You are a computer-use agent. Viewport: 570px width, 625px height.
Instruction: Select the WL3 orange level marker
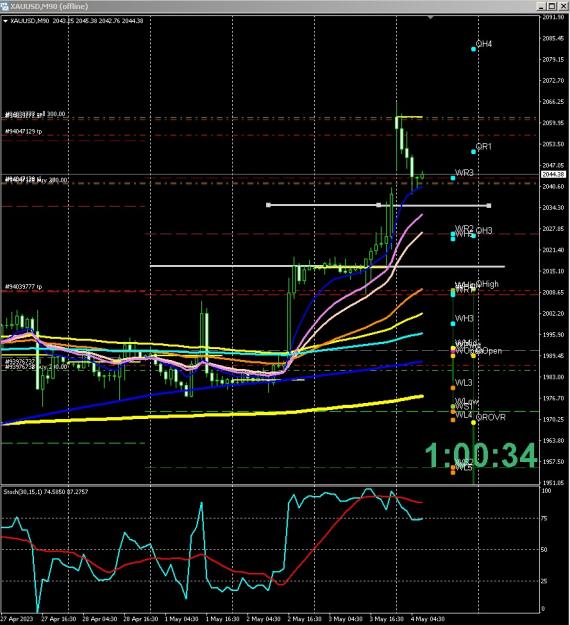pyautogui.click(x=453, y=388)
